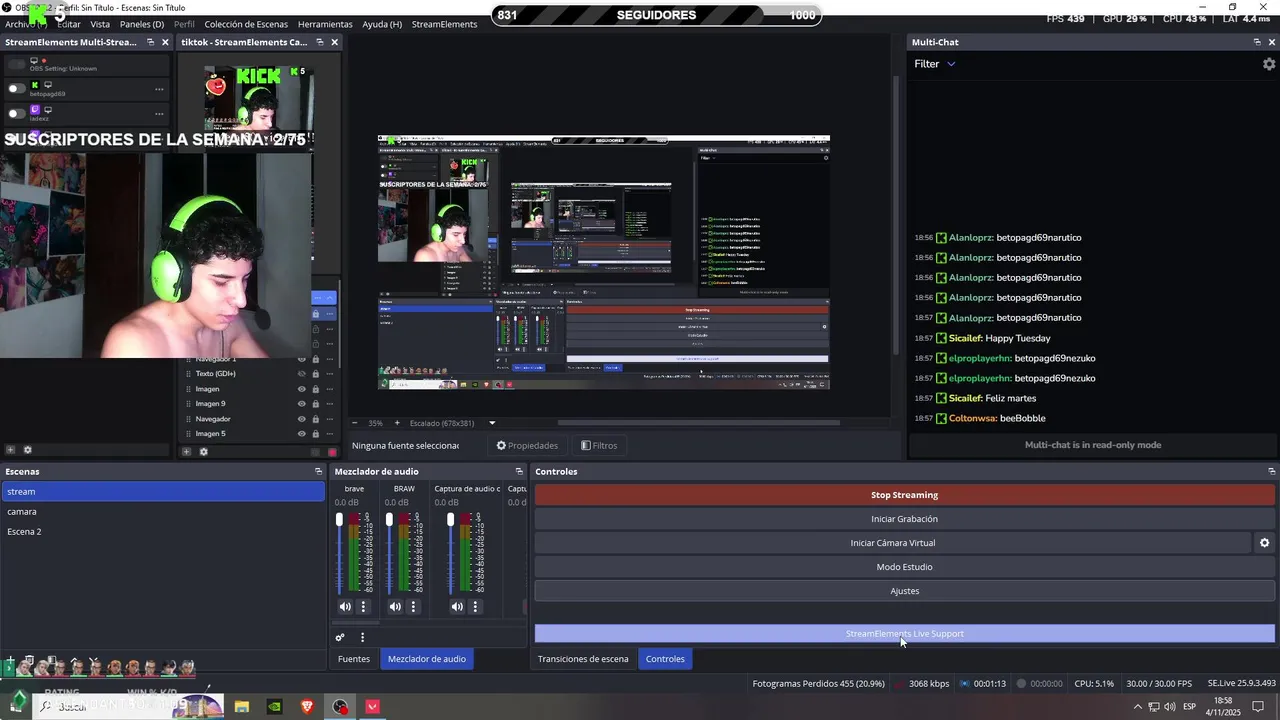Toggle OBS Setting Unknown output switch
Image resolution: width=1280 pixels, height=720 pixels.
click(16, 64)
